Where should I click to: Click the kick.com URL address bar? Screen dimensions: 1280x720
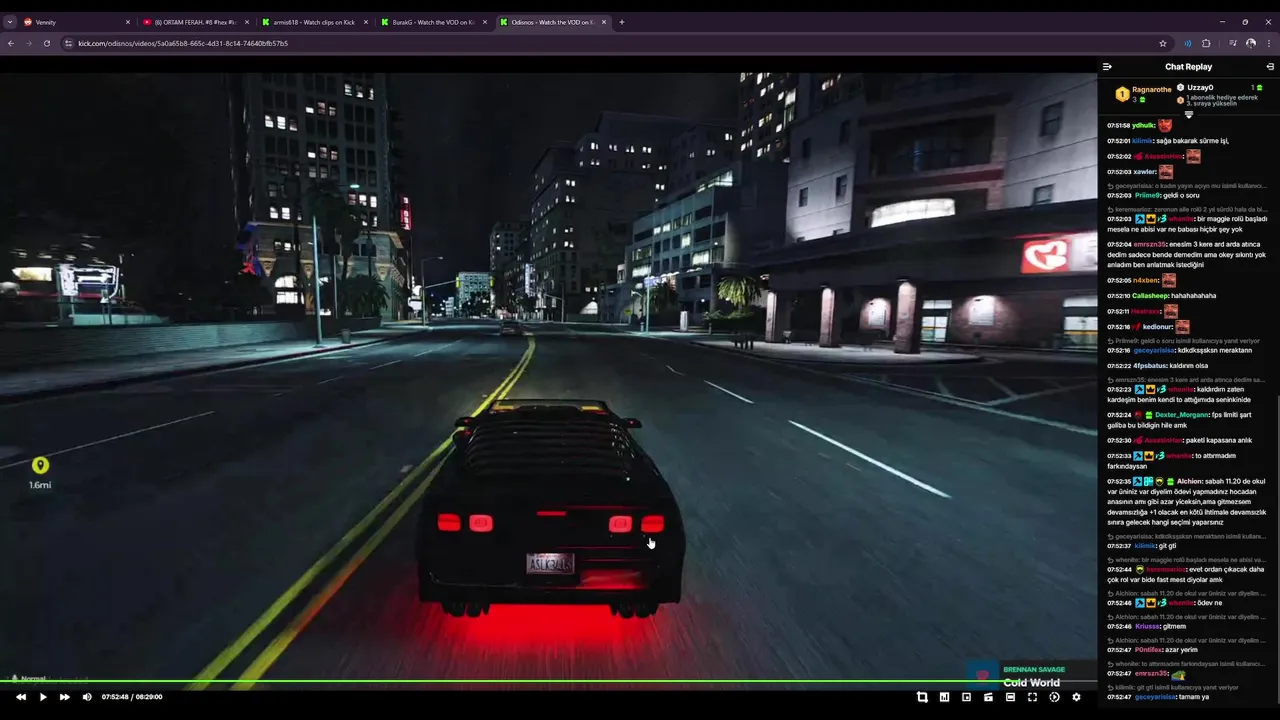pos(615,43)
